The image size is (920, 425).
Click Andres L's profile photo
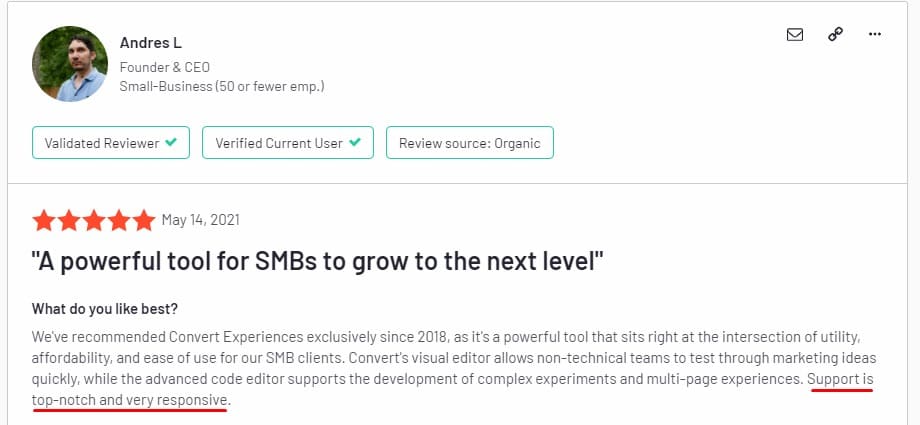[69, 64]
